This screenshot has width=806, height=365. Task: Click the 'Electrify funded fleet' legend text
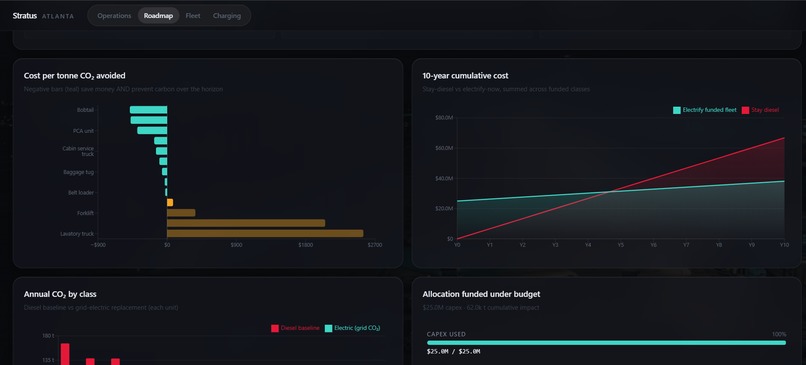709,110
